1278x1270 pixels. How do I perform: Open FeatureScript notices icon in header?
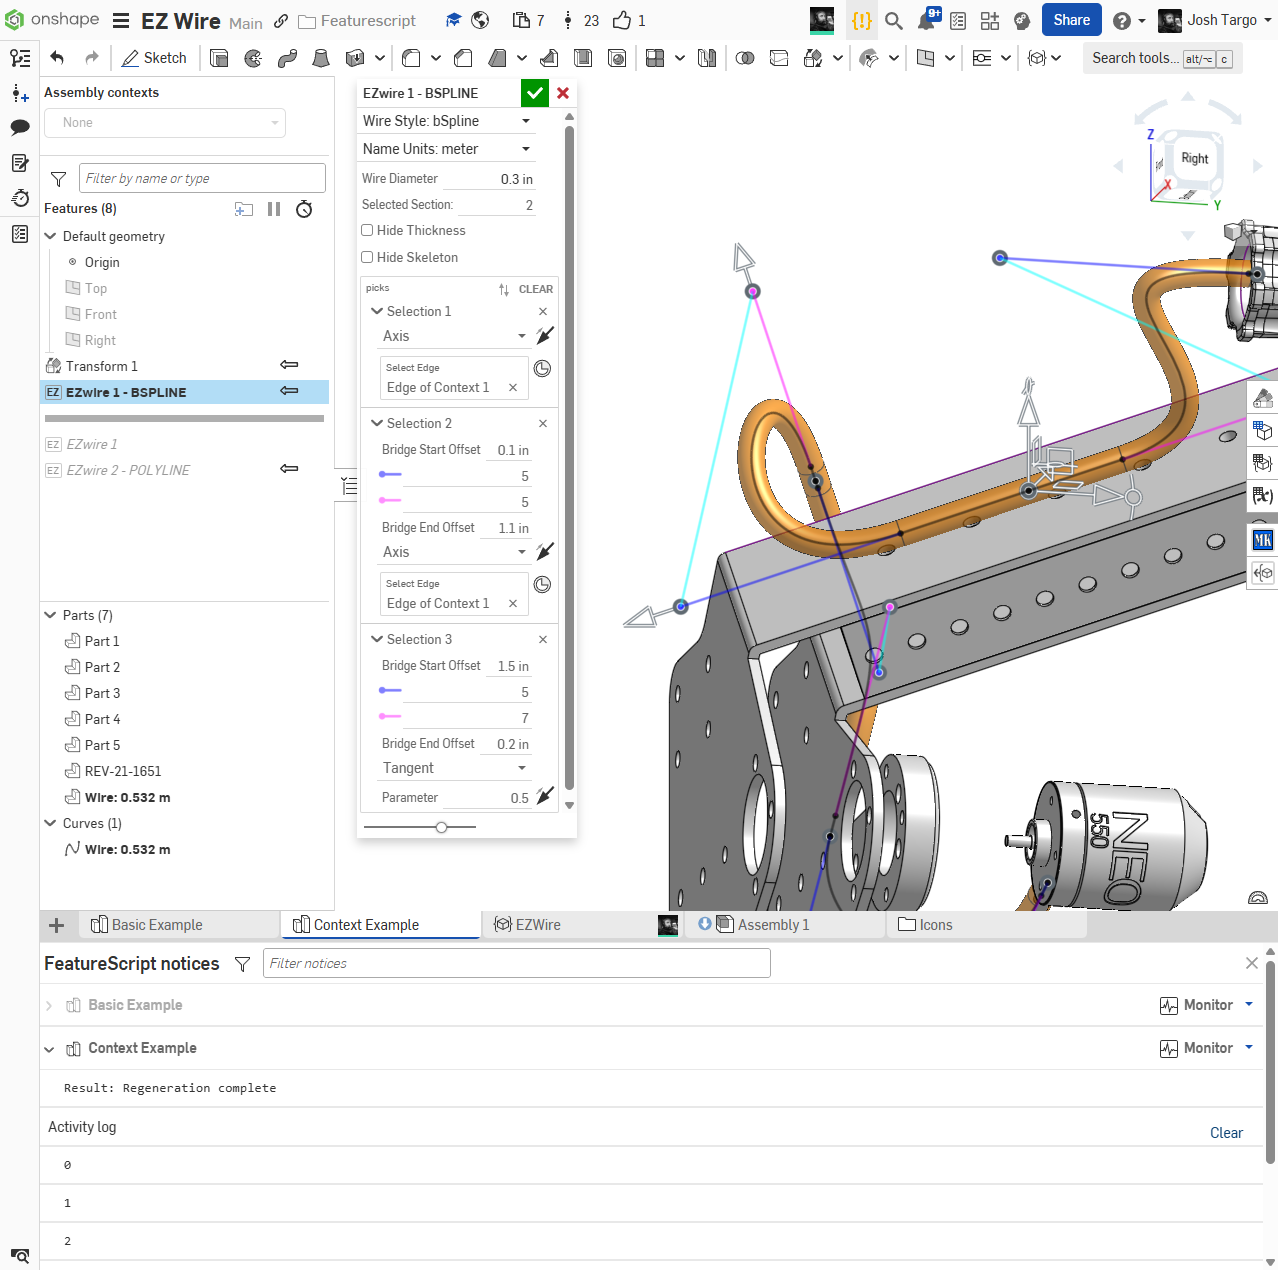(862, 20)
